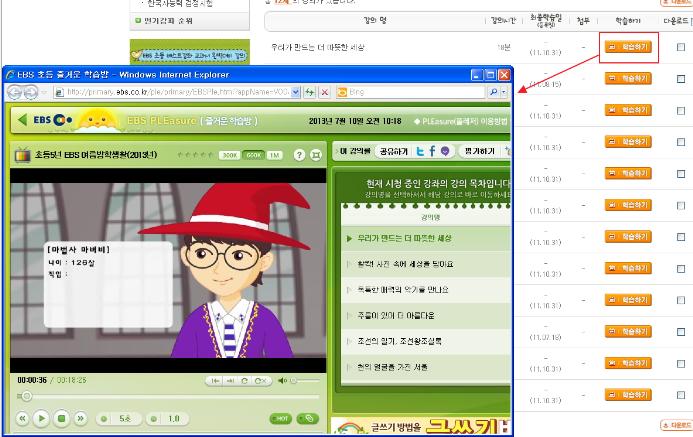Click IE browser Back arrow button
Viewport: 693px width, 437px height.
[15, 92]
